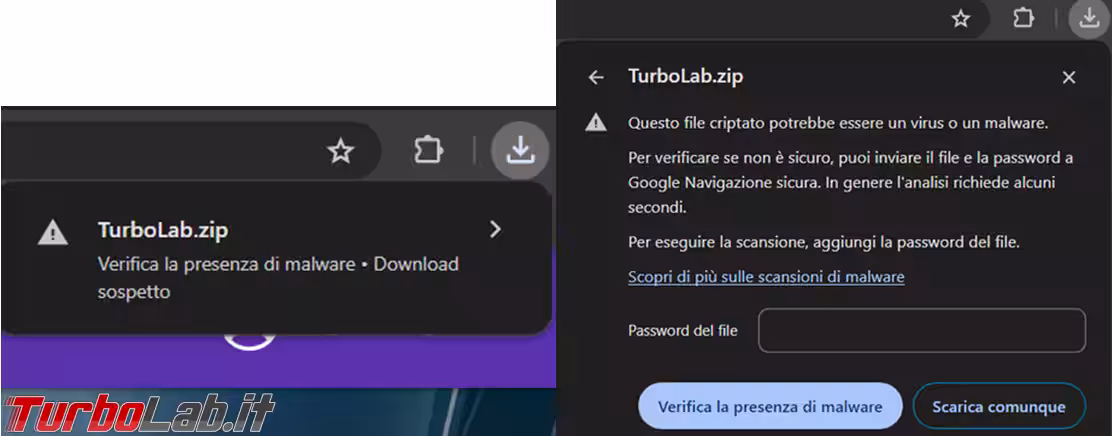Image resolution: width=1112 pixels, height=436 pixels.
Task: Open "Scopri di più sulle scansioni di malware" link
Action: click(x=766, y=276)
